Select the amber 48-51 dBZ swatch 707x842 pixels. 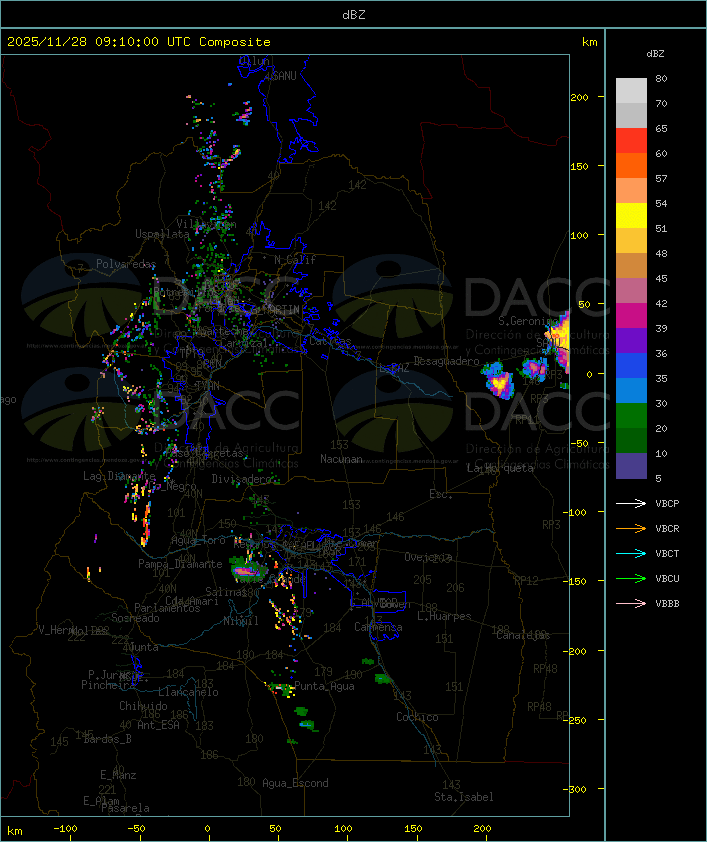click(631, 241)
